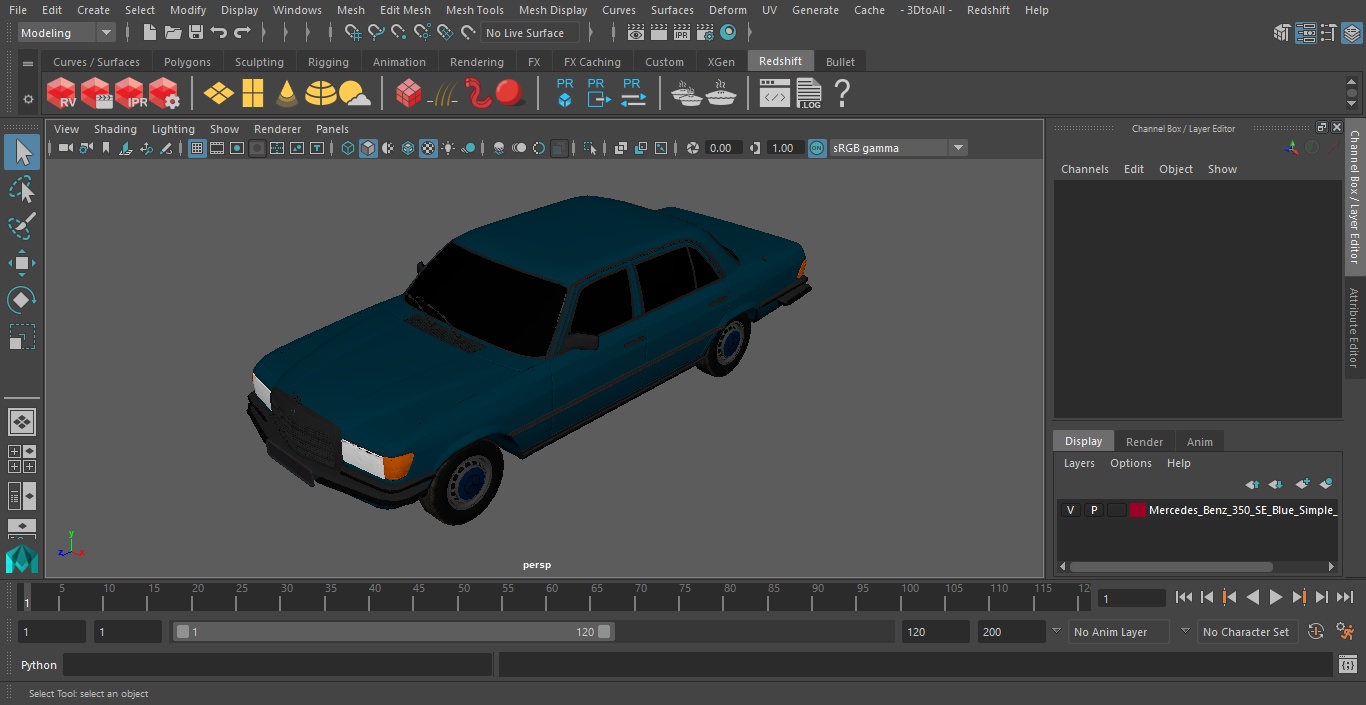This screenshot has width=1366, height=705.
Task: Open Redshift help question mark icon
Action: point(842,94)
